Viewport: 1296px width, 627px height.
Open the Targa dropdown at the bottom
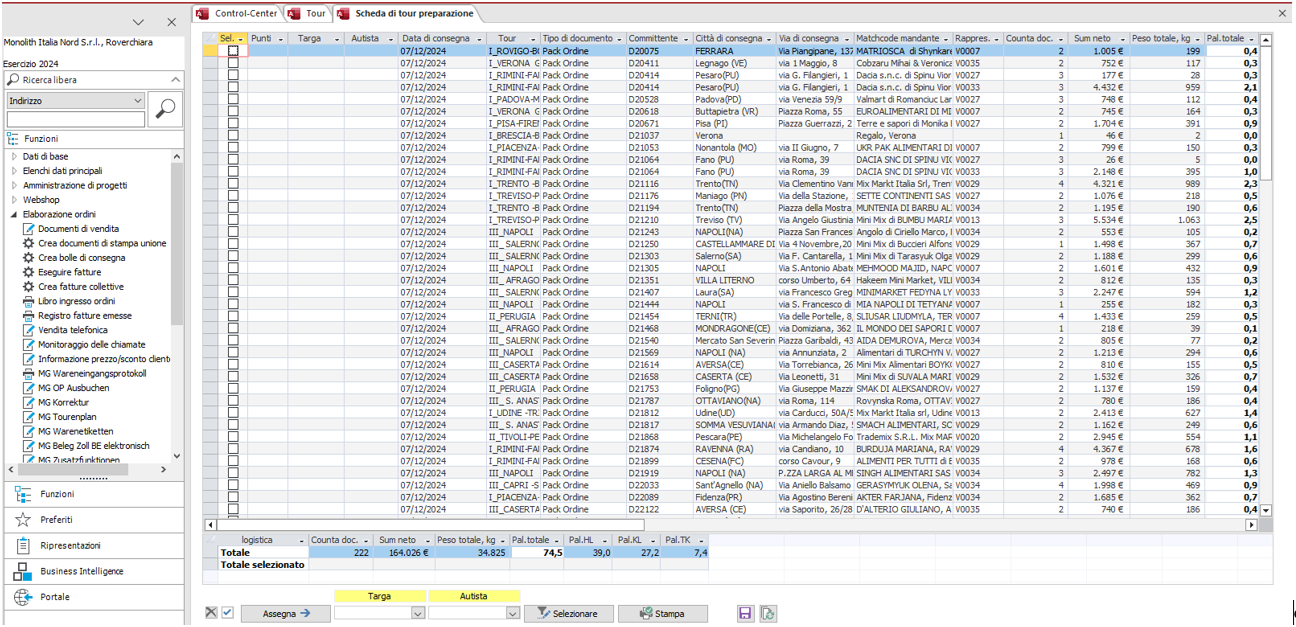417,613
